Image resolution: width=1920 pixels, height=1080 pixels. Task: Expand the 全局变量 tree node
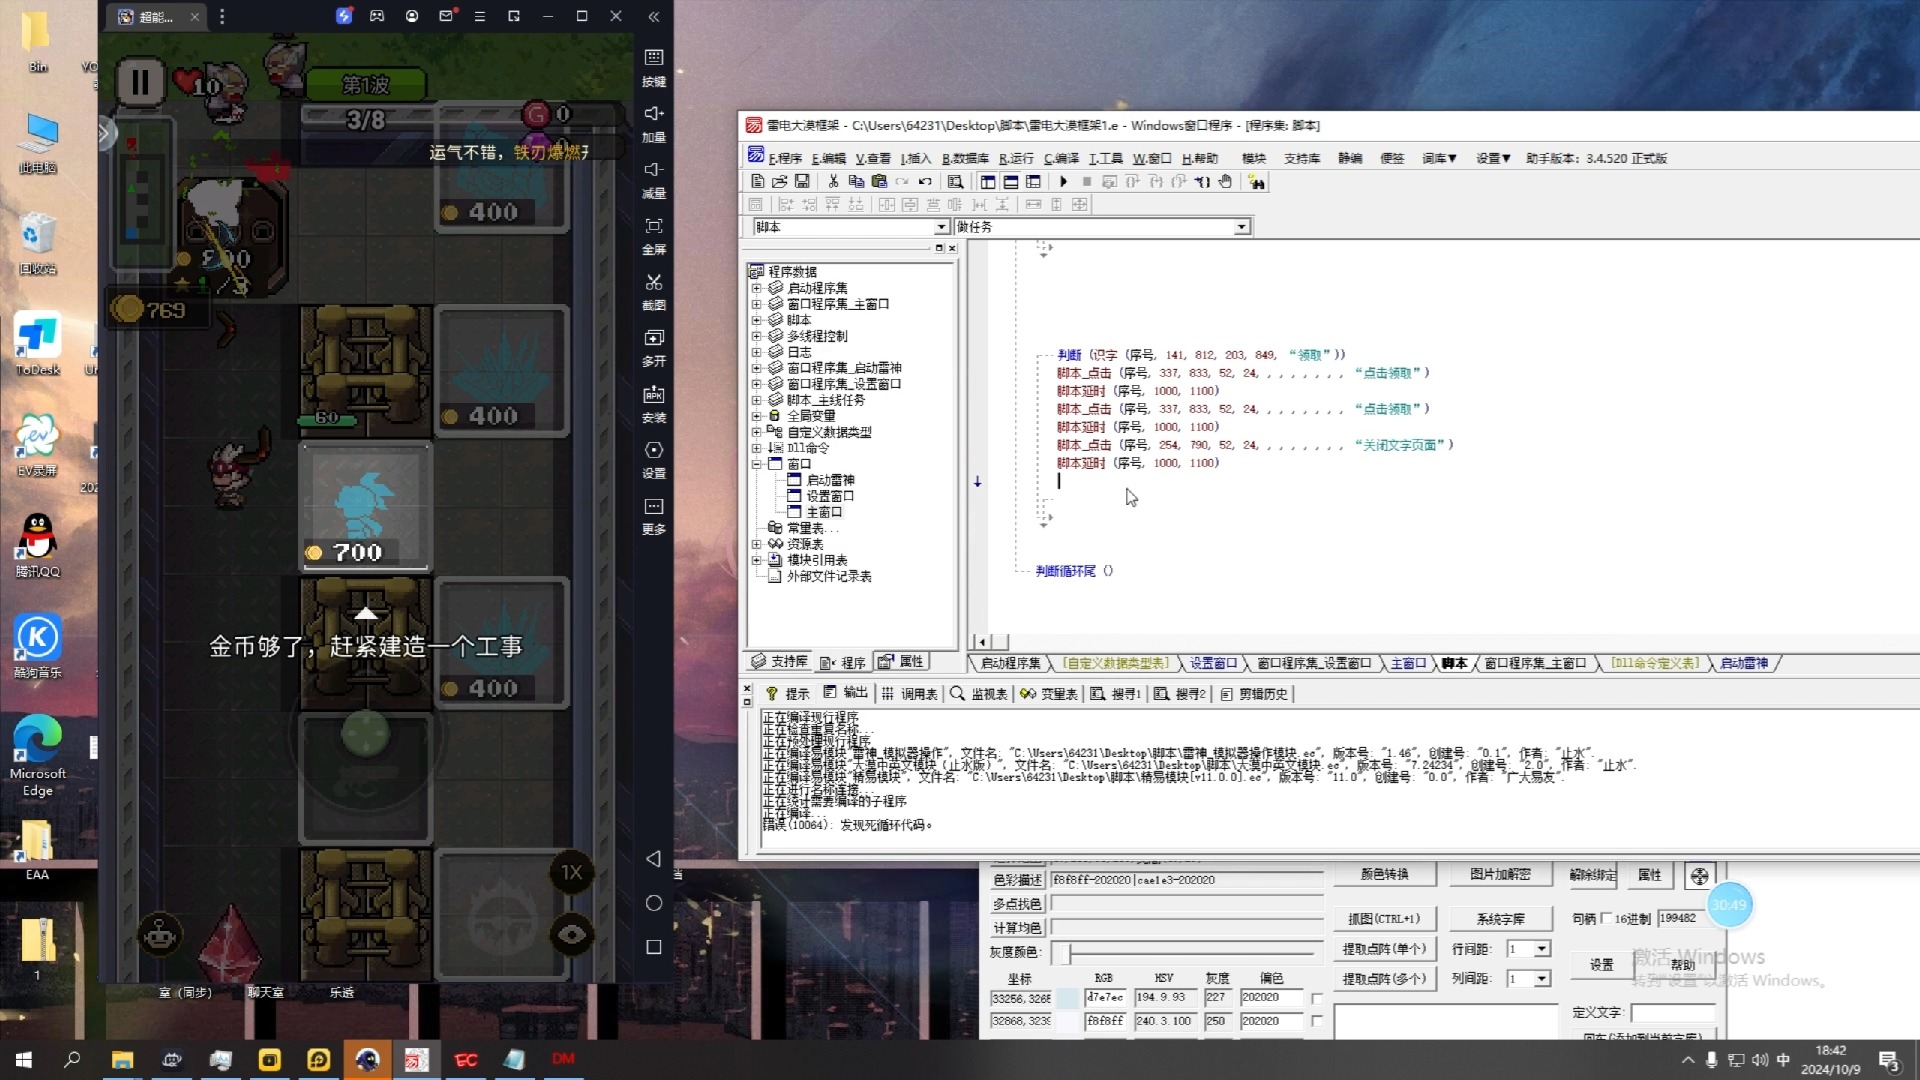click(x=757, y=416)
